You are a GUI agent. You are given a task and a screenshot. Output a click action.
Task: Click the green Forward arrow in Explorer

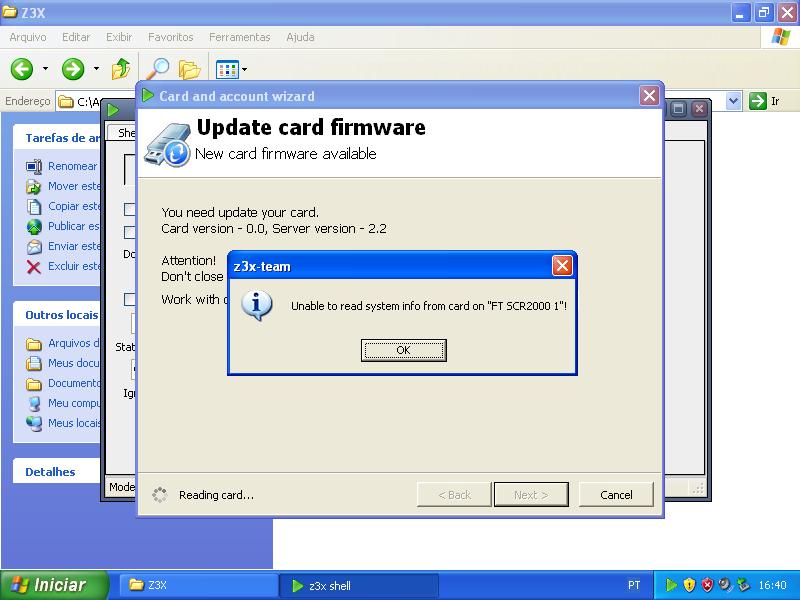click(73, 69)
